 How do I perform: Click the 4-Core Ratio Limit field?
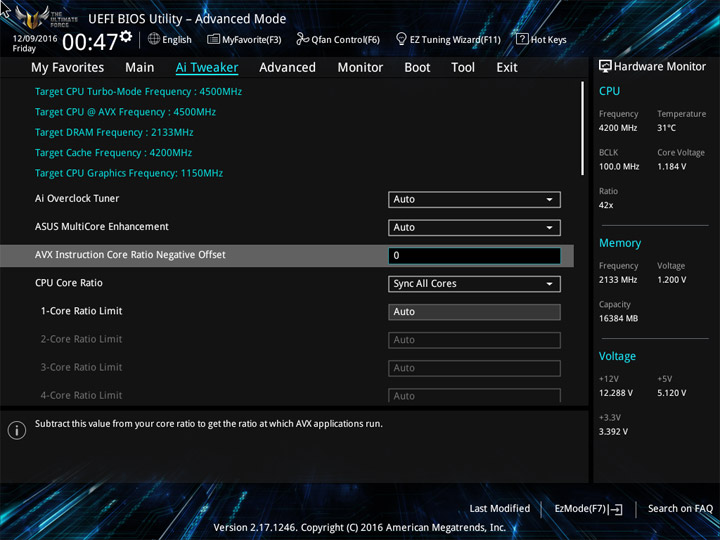click(474, 396)
